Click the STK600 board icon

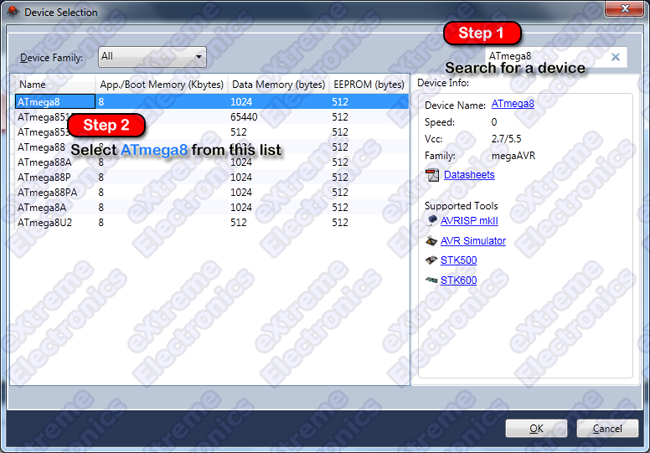(x=432, y=280)
